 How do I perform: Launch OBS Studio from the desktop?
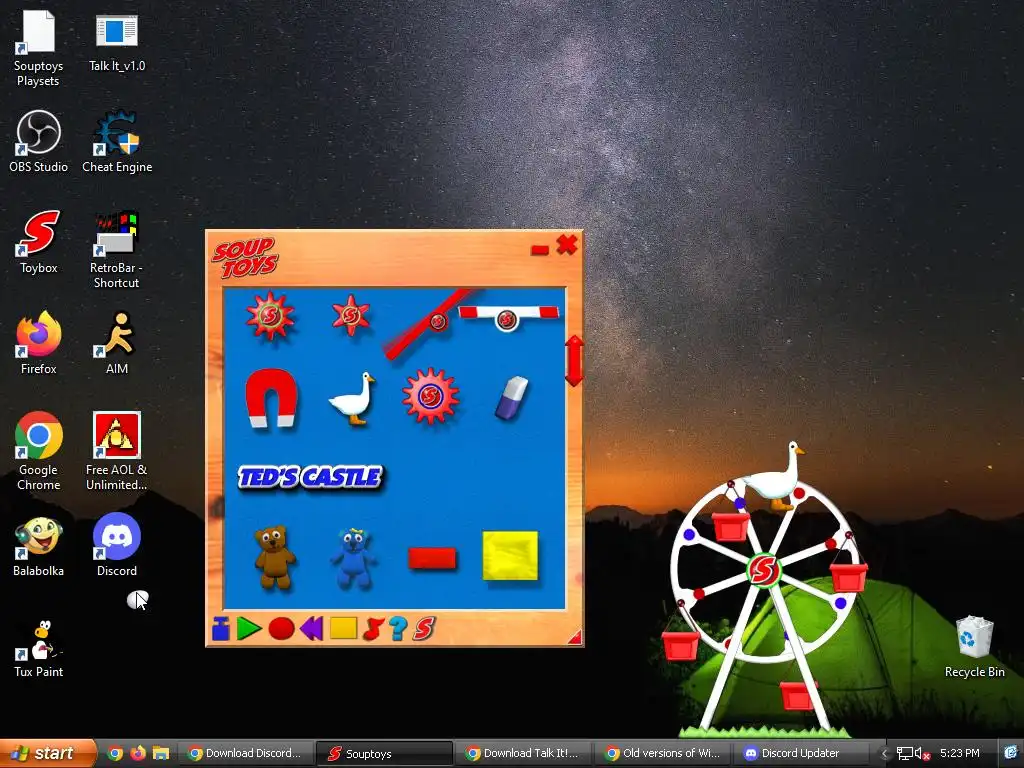pyautogui.click(x=39, y=140)
